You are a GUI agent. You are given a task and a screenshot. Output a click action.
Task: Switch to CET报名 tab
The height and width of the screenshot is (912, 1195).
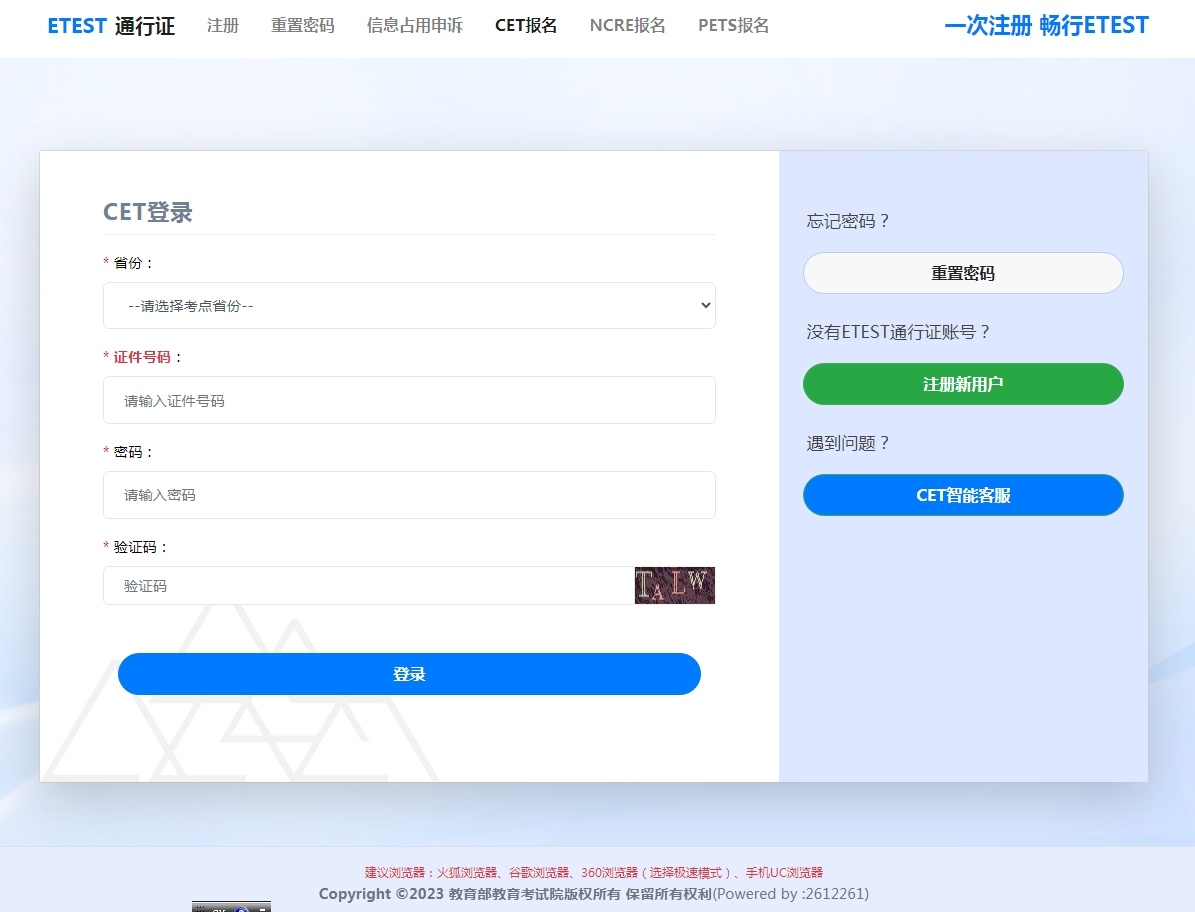(526, 26)
